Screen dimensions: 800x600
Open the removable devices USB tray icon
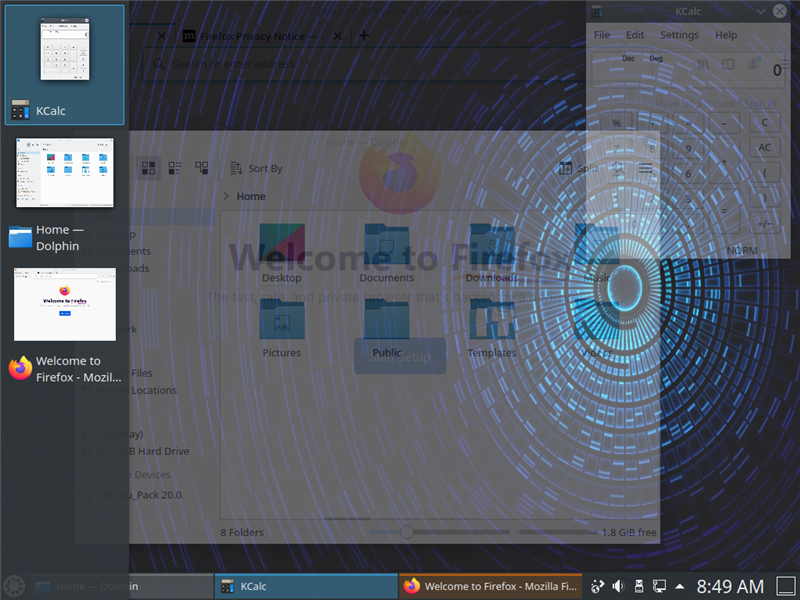(x=639, y=586)
